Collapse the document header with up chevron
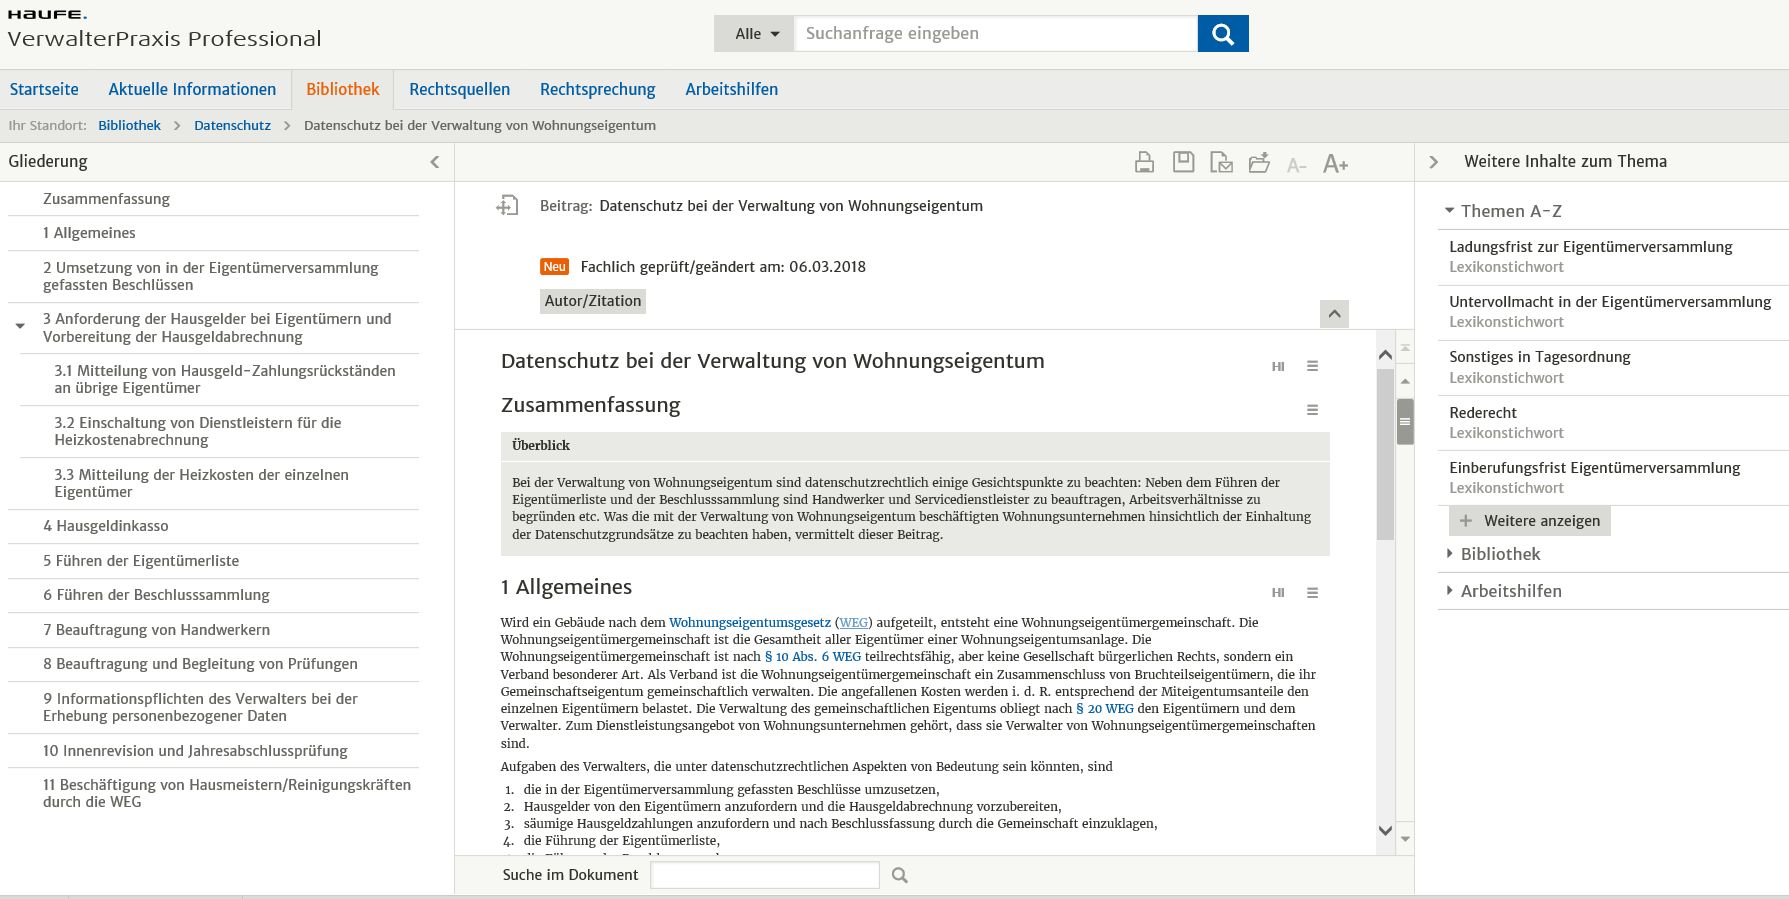 pyautogui.click(x=1334, y=314)
